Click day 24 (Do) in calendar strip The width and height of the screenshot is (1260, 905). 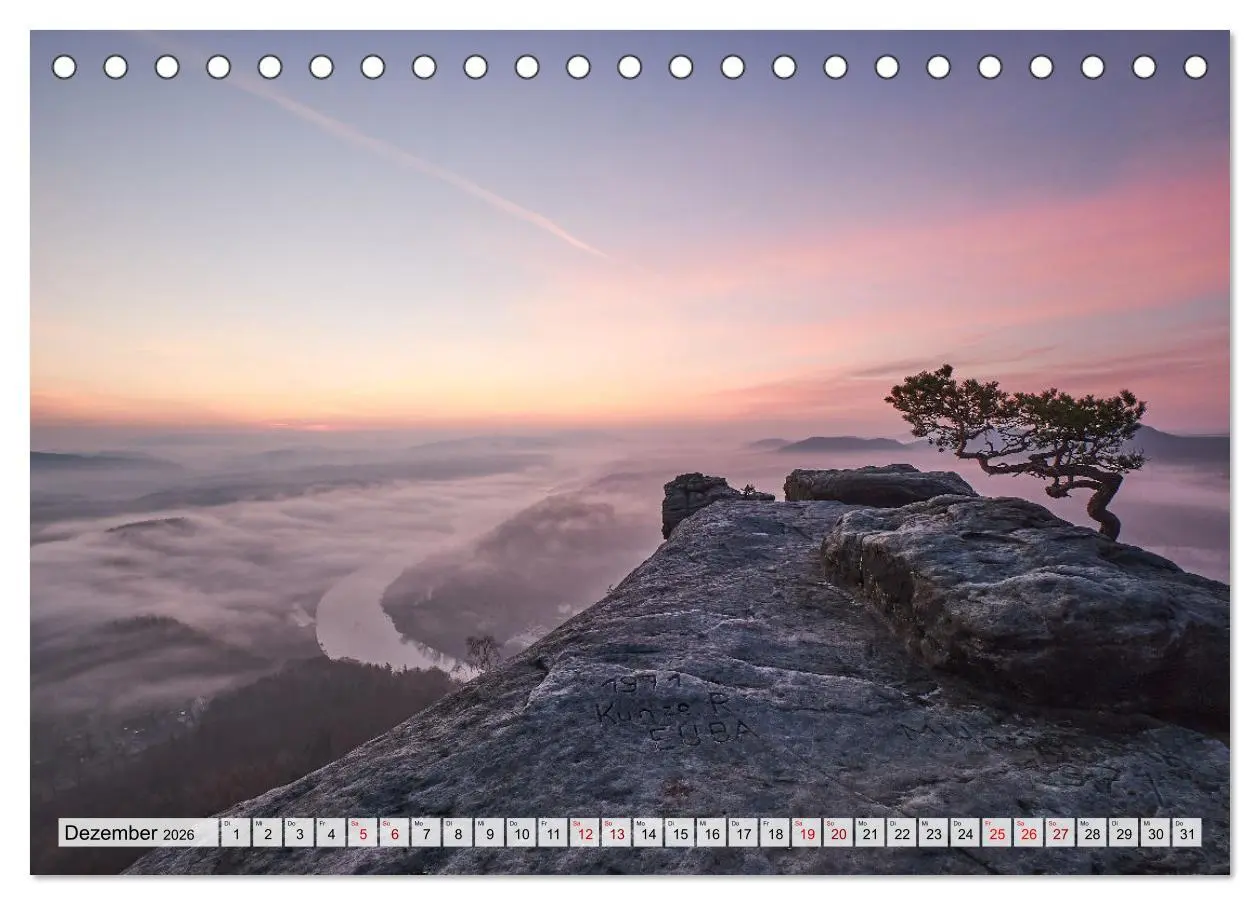[964, 833]
